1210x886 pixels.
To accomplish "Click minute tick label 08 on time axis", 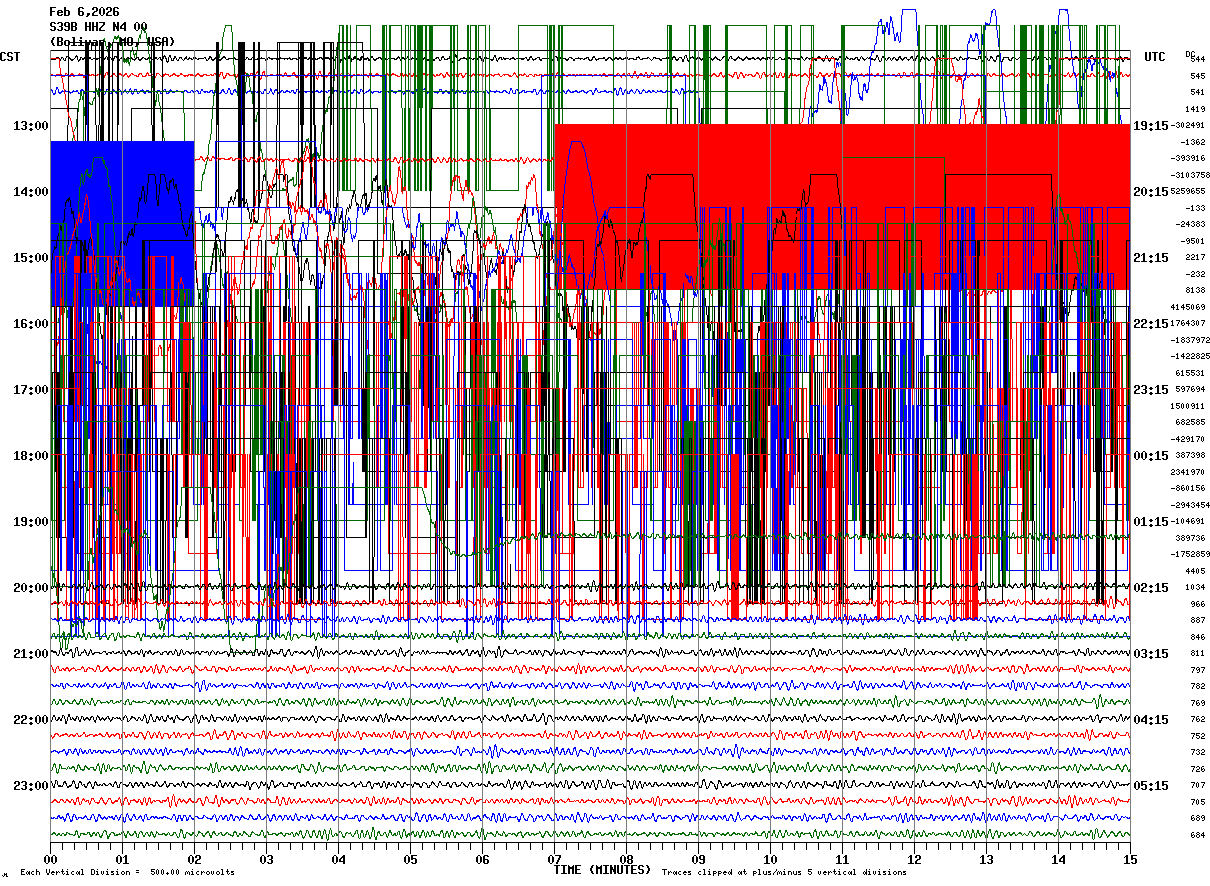I will (626, 859).
